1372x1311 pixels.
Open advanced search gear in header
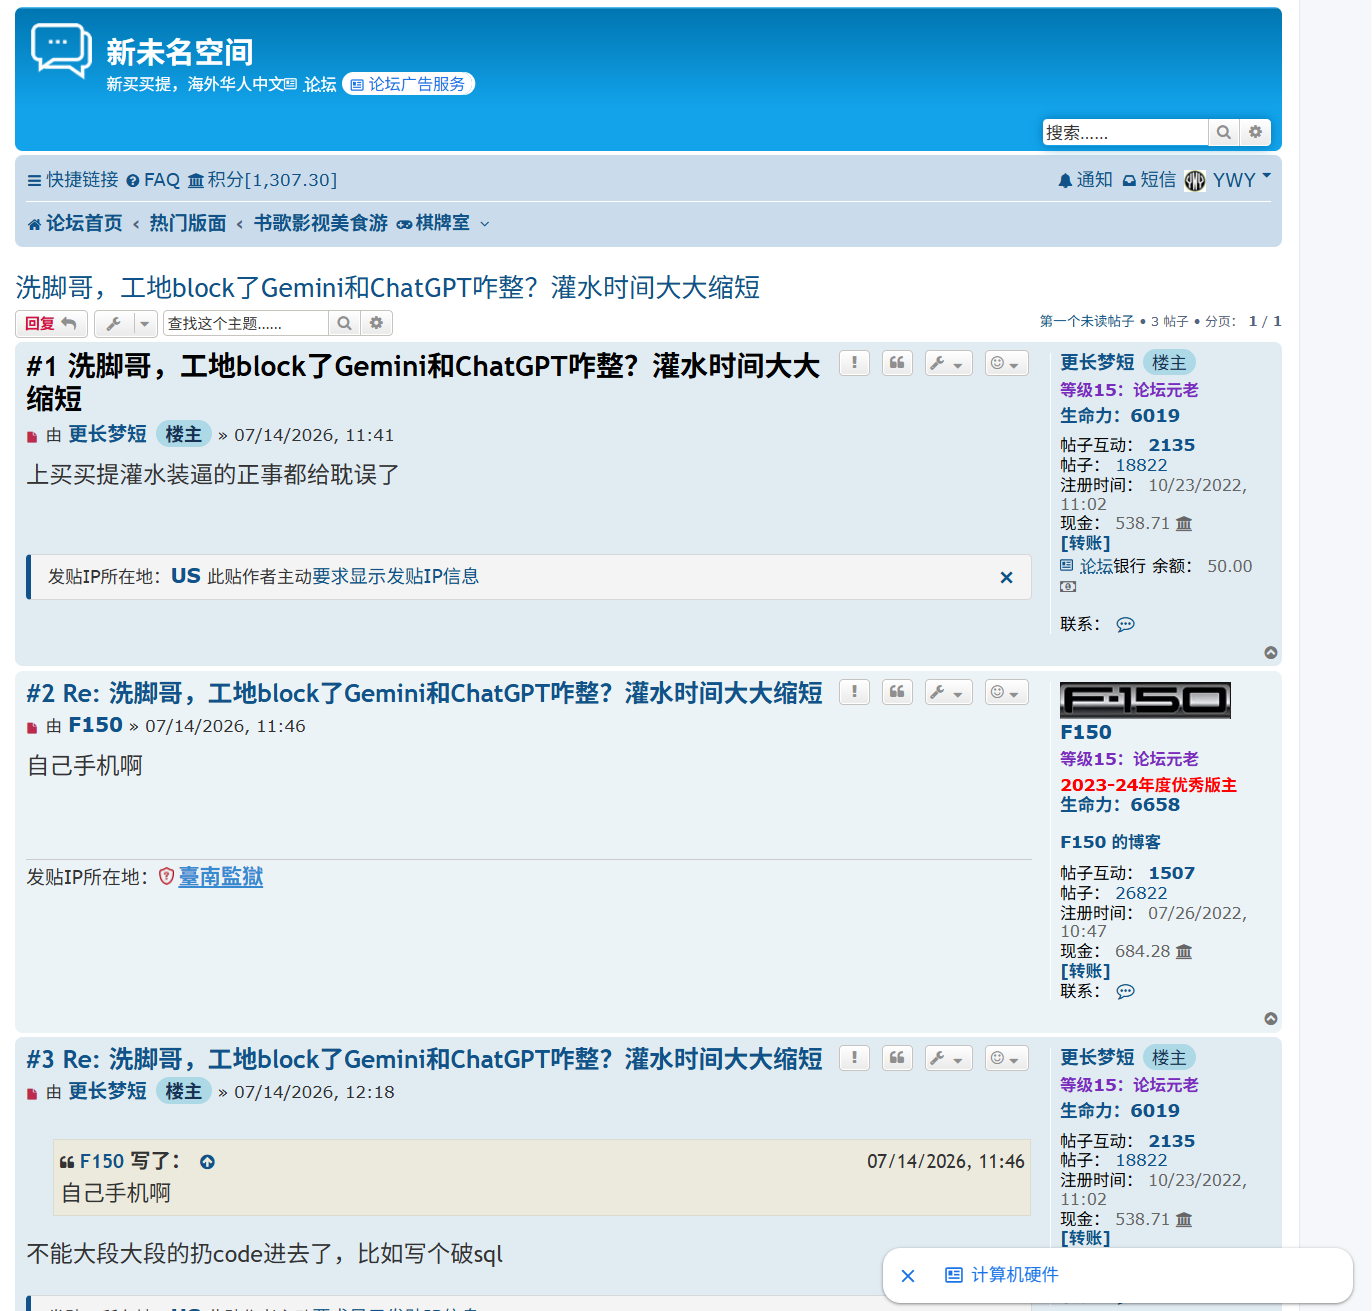pyautogui.click(x=1256, y=132)
